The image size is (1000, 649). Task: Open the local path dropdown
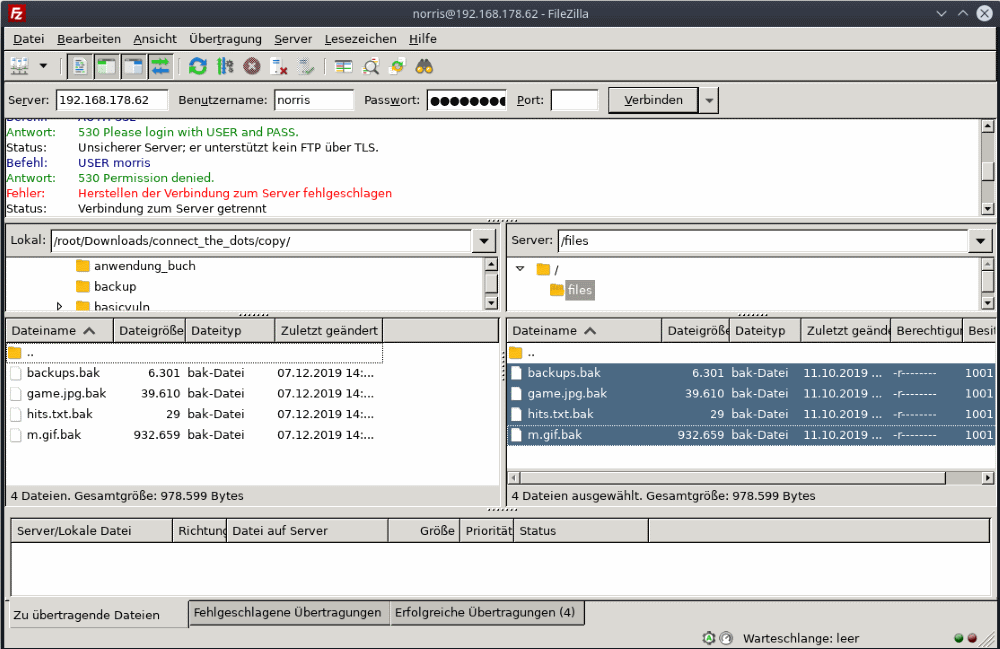[484, 241]
